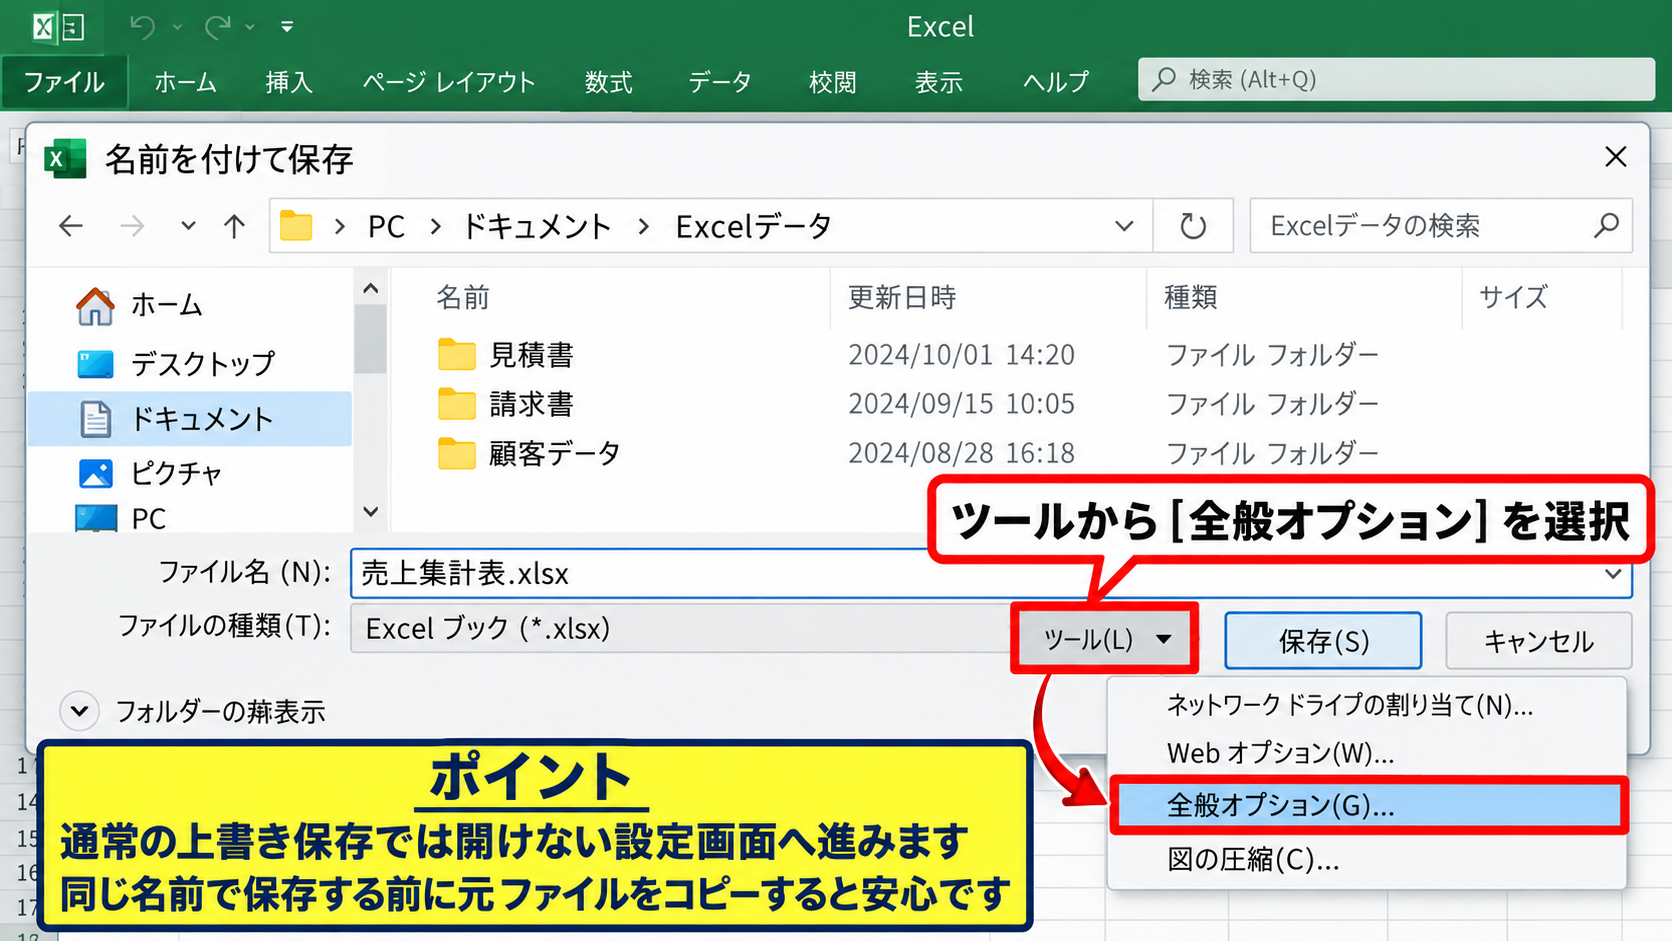Go up one folder level arrow
1672x941 pixels.
click(234, 226)
